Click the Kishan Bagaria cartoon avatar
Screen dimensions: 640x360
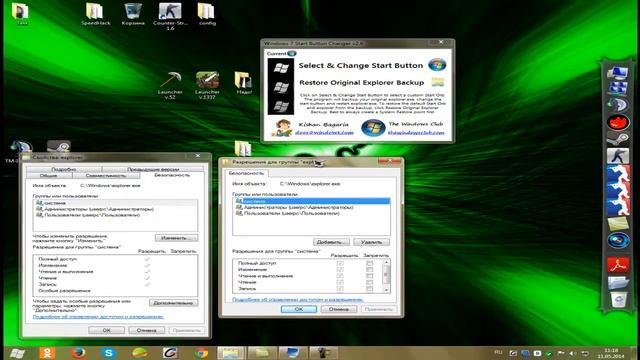pos(282,128)
